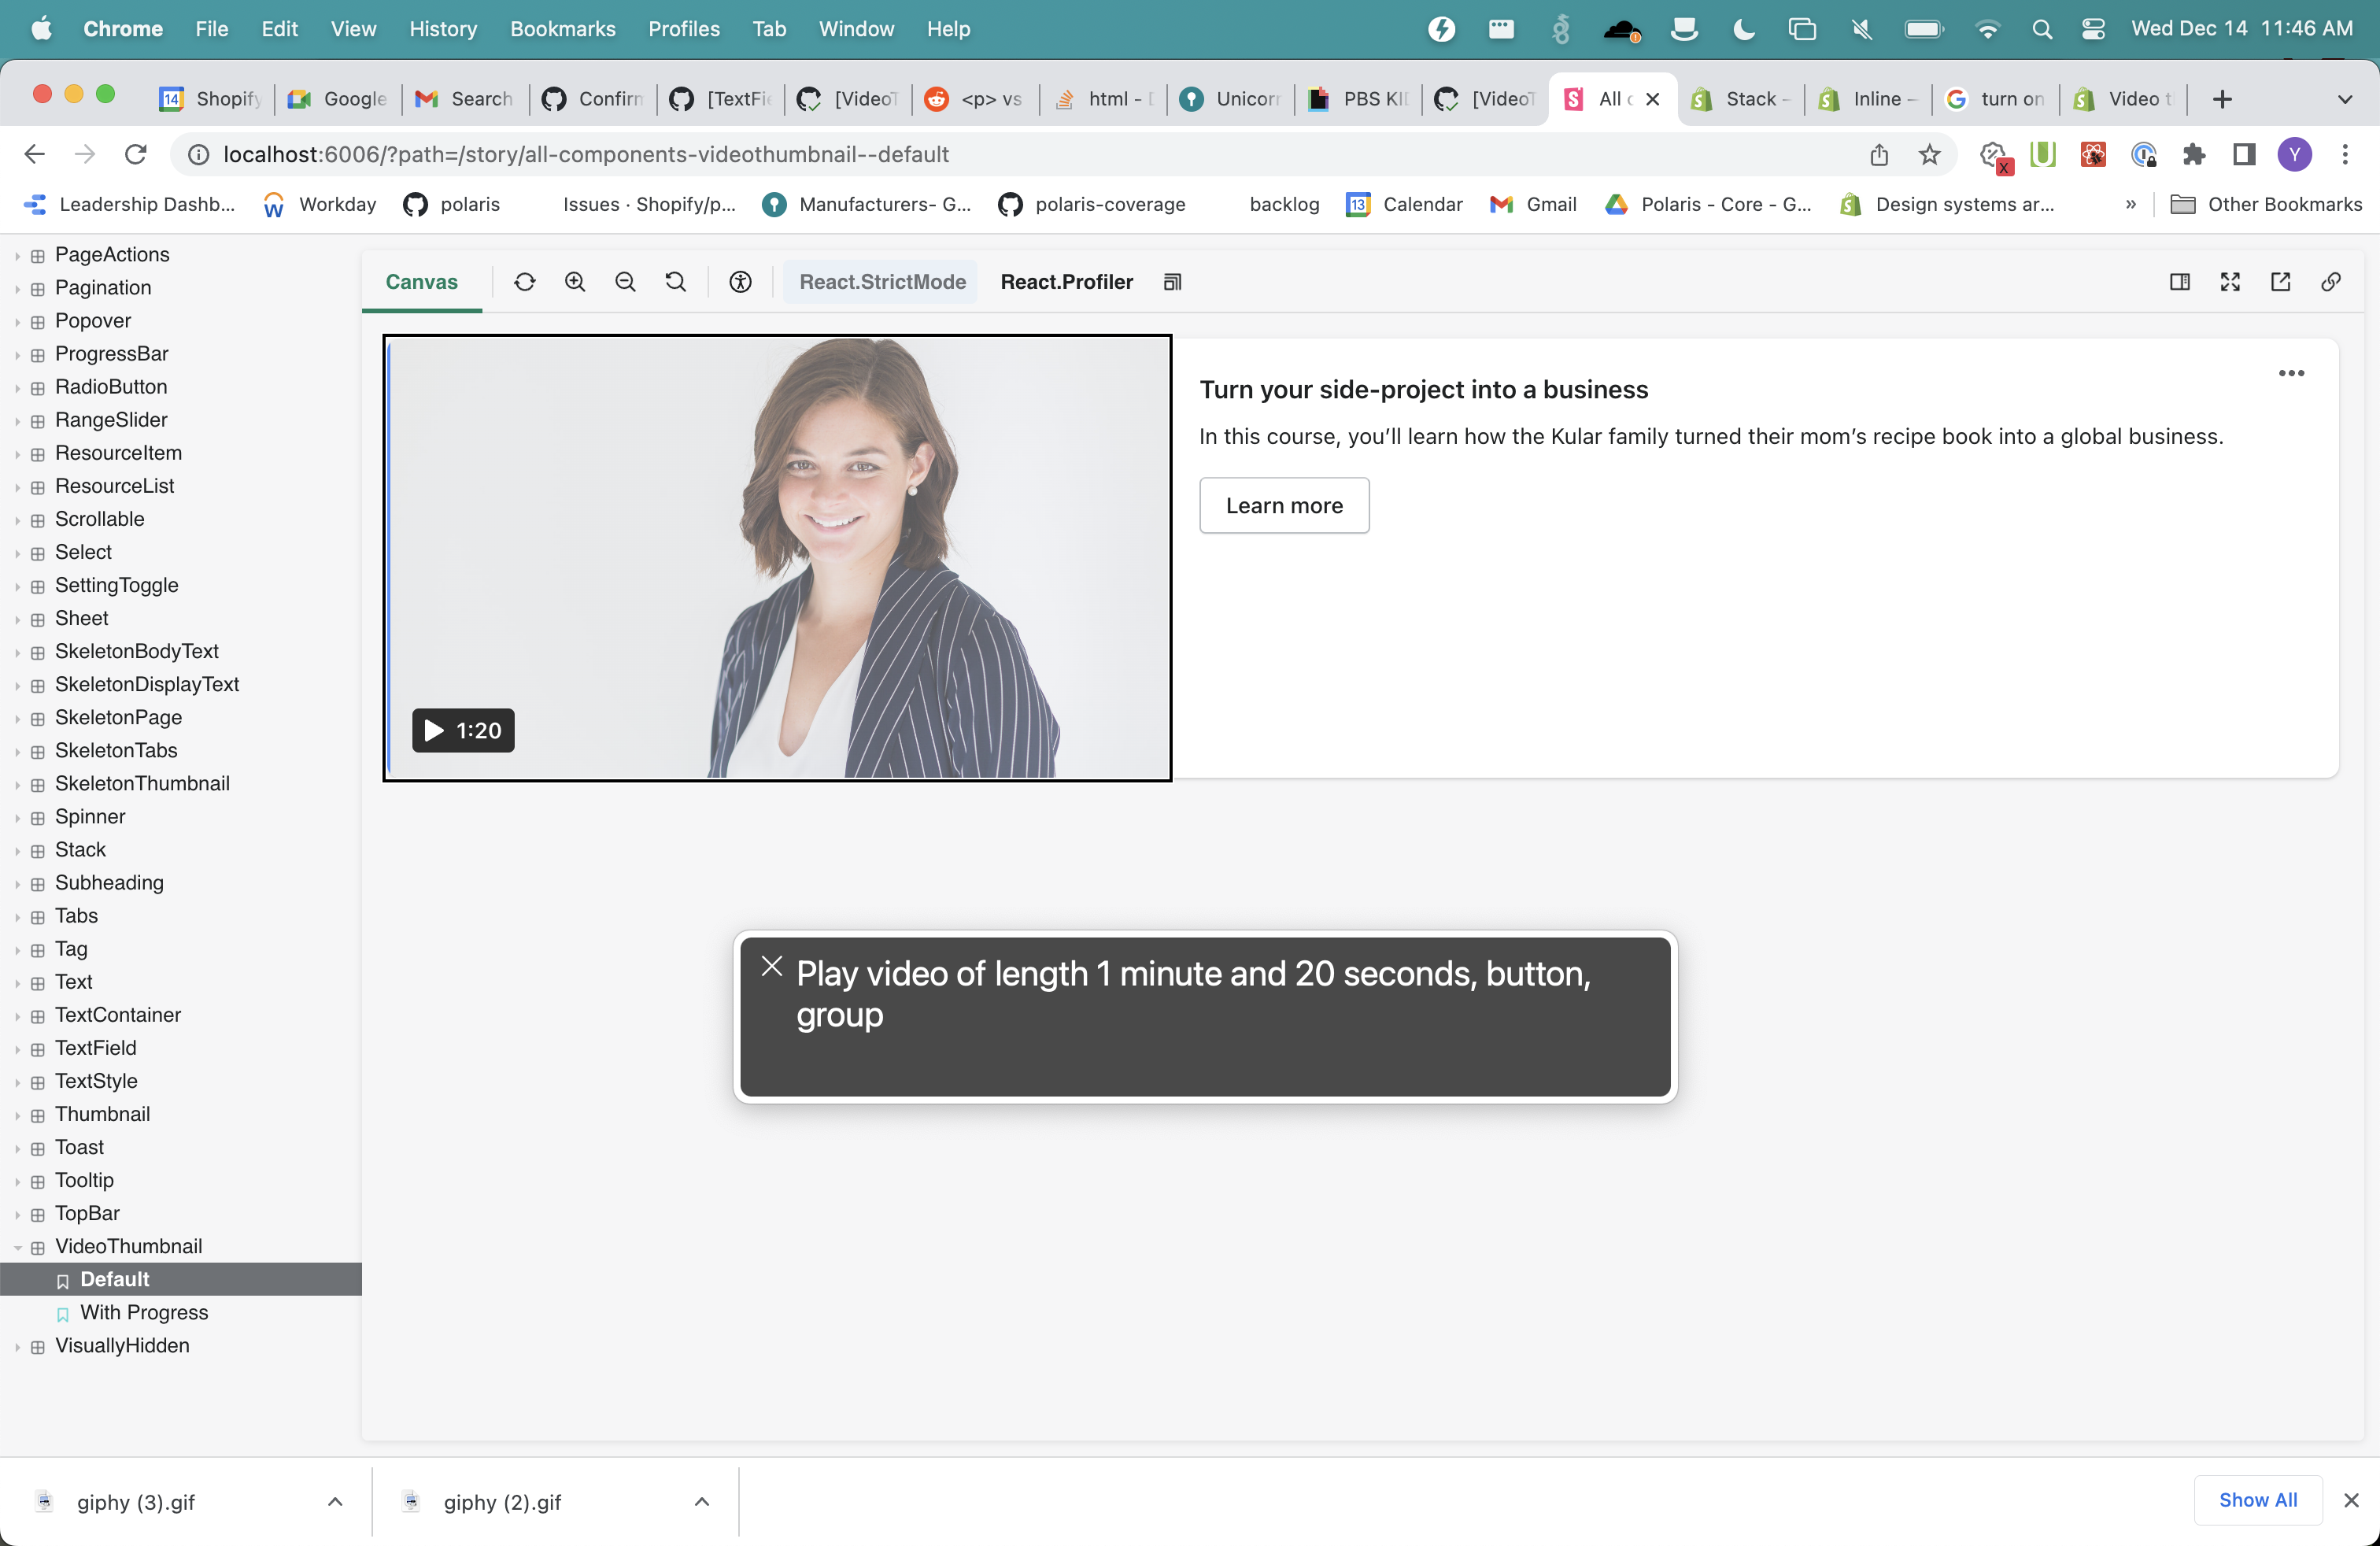
Task: Enter full screen canvas mode
Action: click(x=2230, y=282)
